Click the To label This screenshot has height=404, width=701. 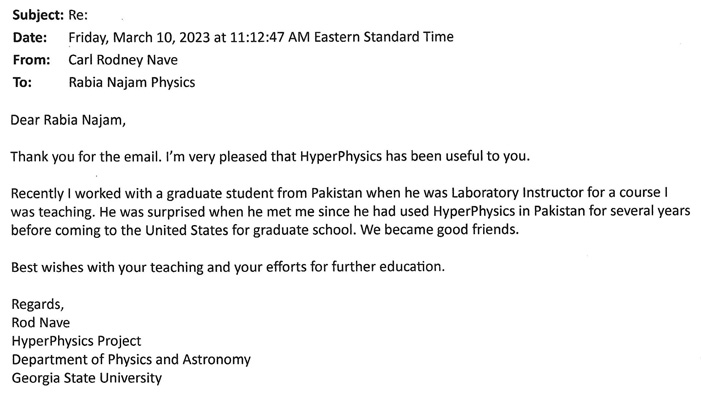coord(22,83)
